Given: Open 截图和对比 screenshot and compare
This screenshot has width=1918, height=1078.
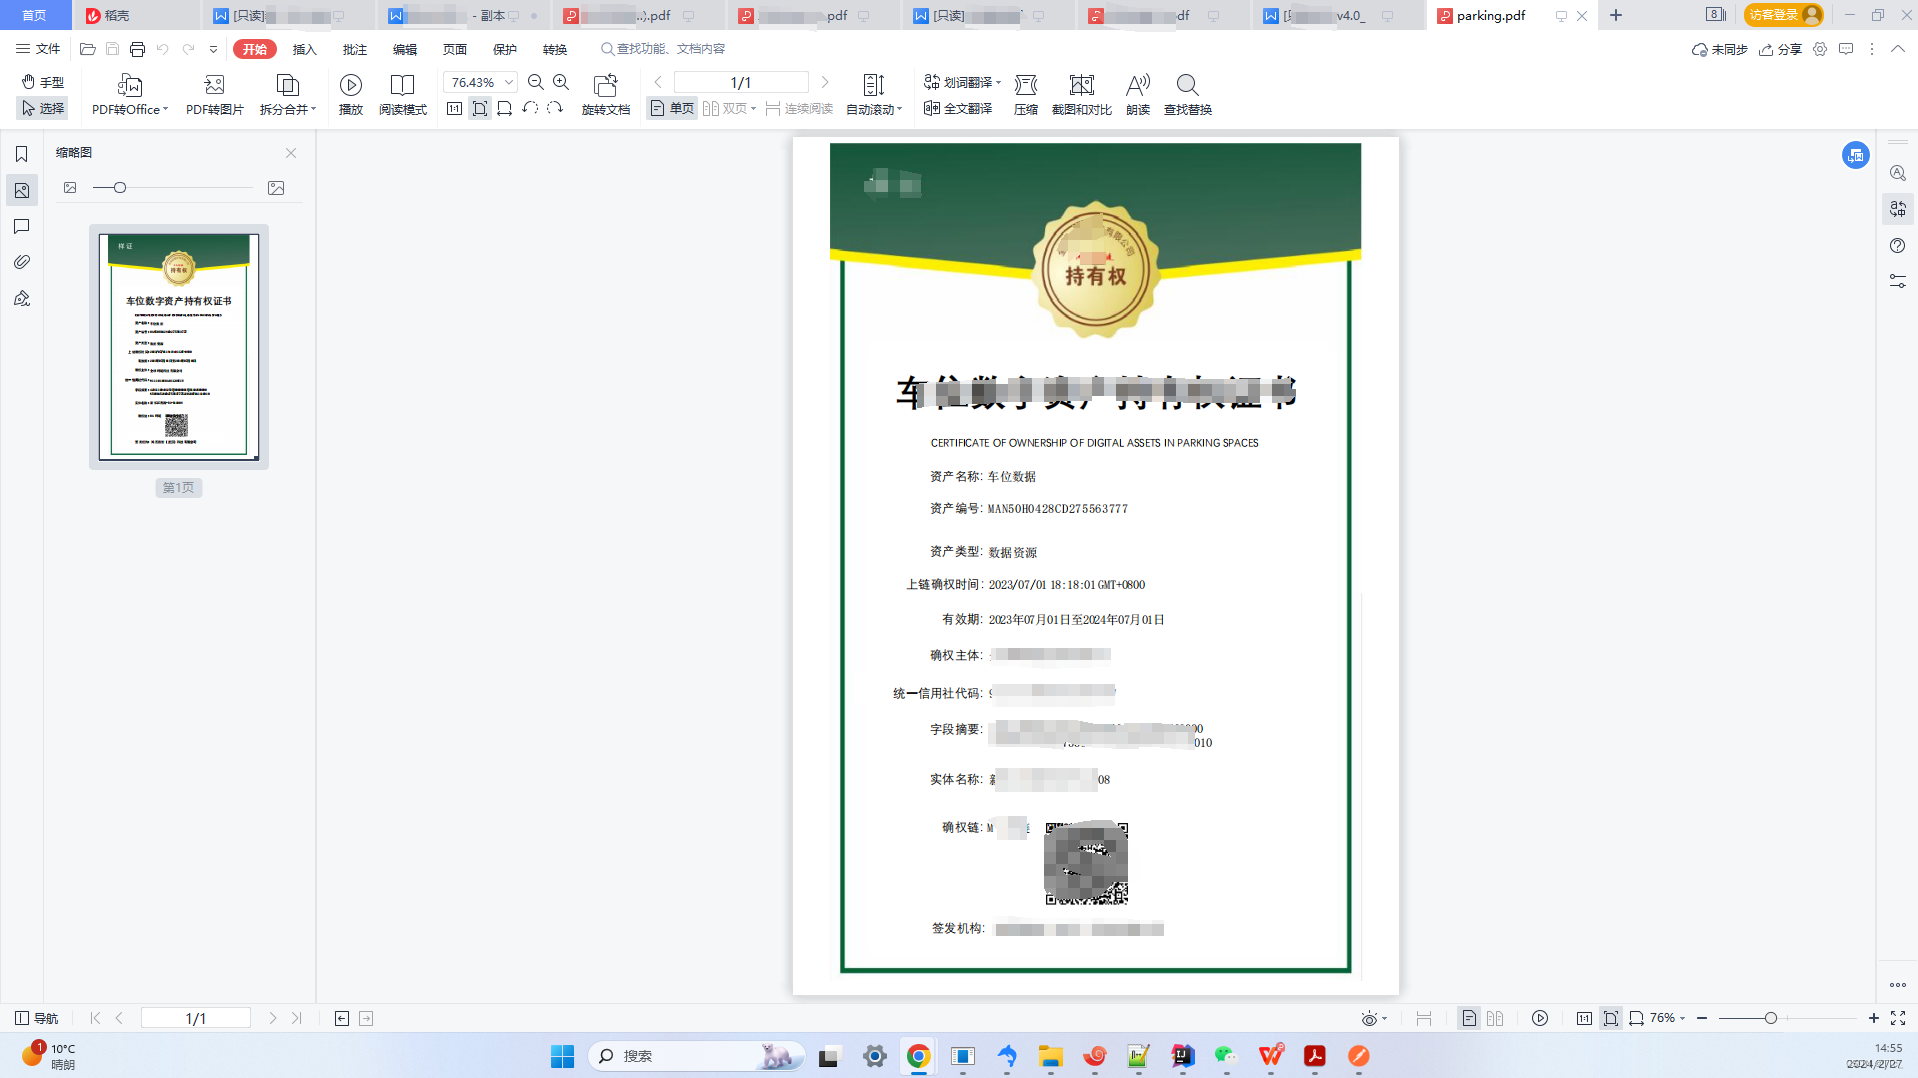Looking at the screenshot, I should 1079,93.
